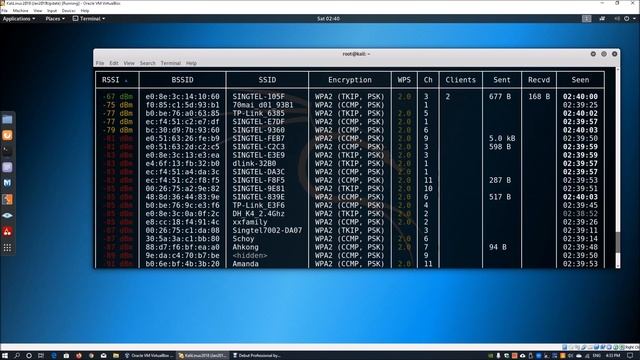Open the VirtualBox Devices menu
The height and width of the screenshot is (360, 640).
69,11
